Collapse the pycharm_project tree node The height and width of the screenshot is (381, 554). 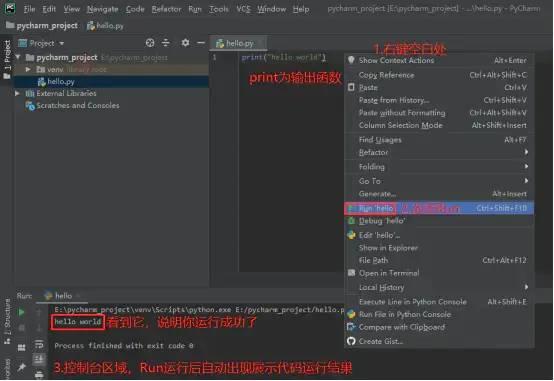(18, 57)
